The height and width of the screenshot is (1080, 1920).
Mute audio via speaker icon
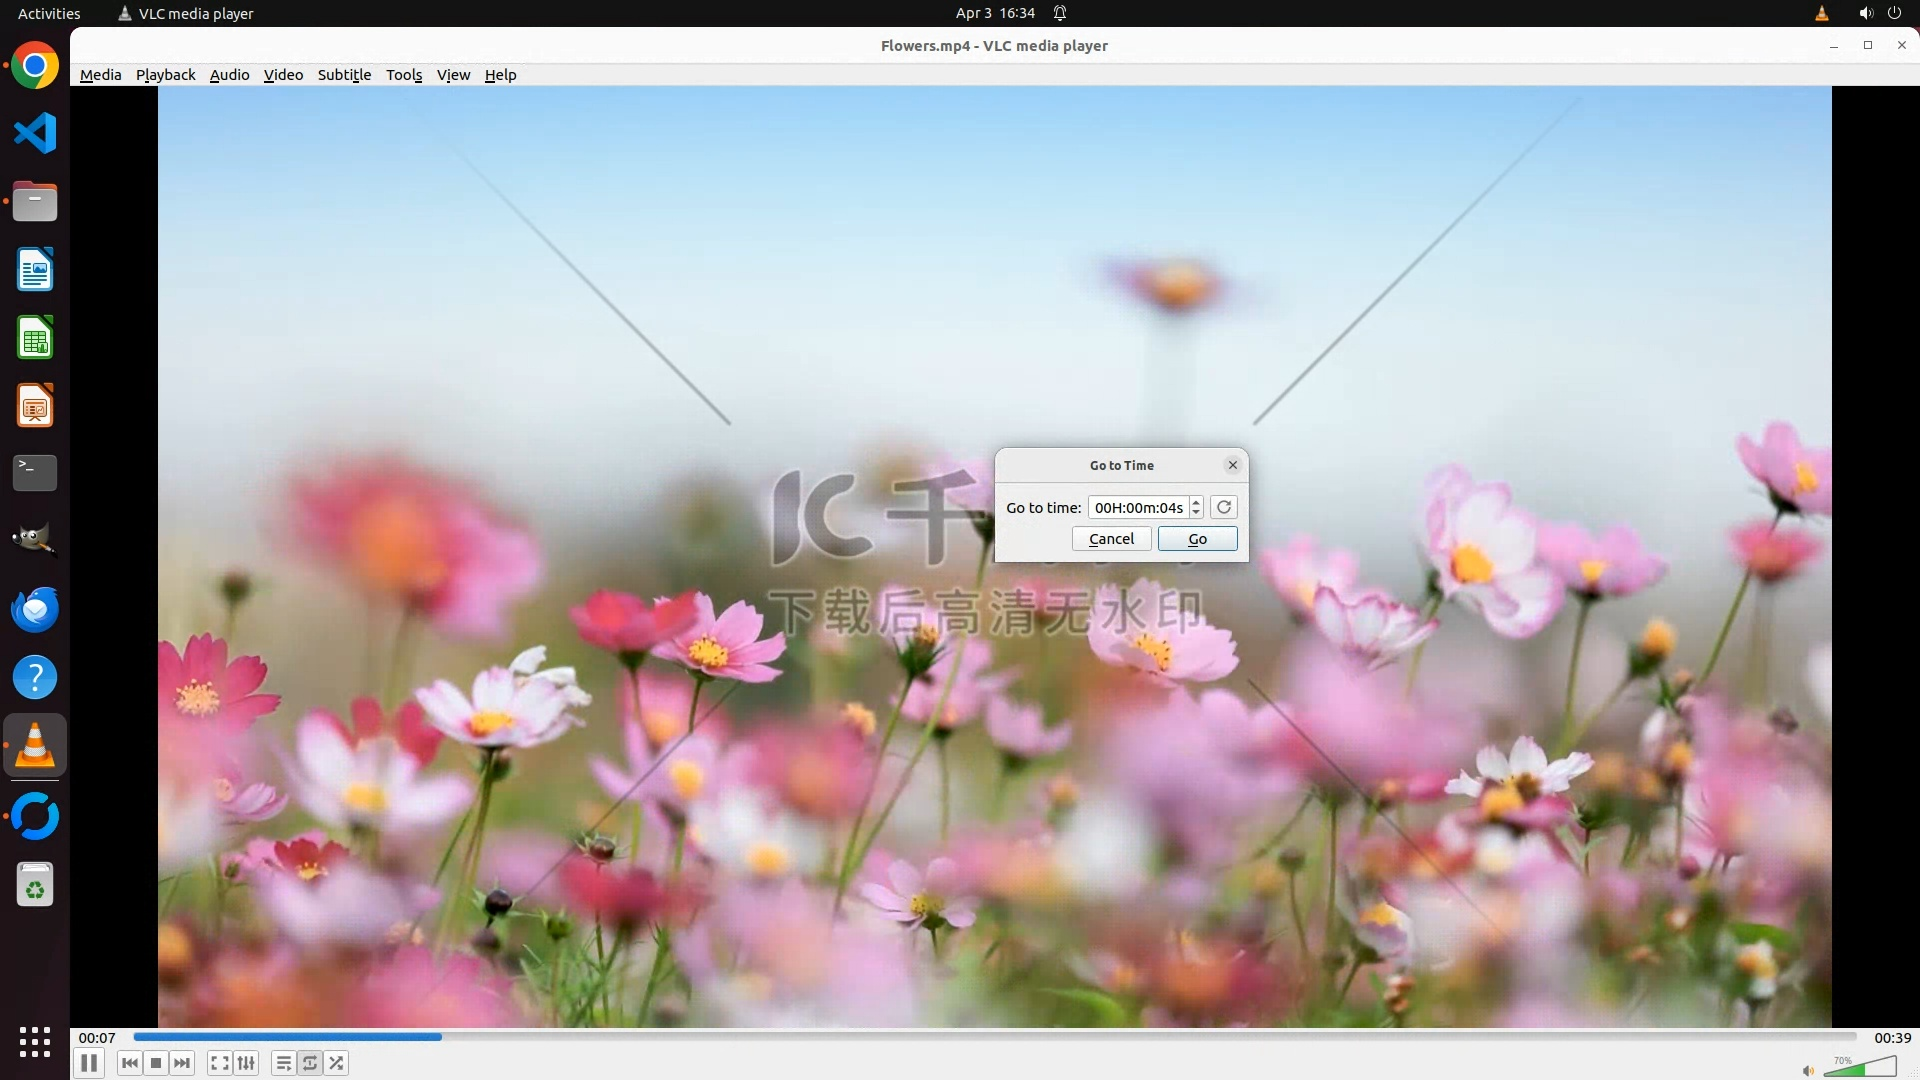pos(1808,1071)
